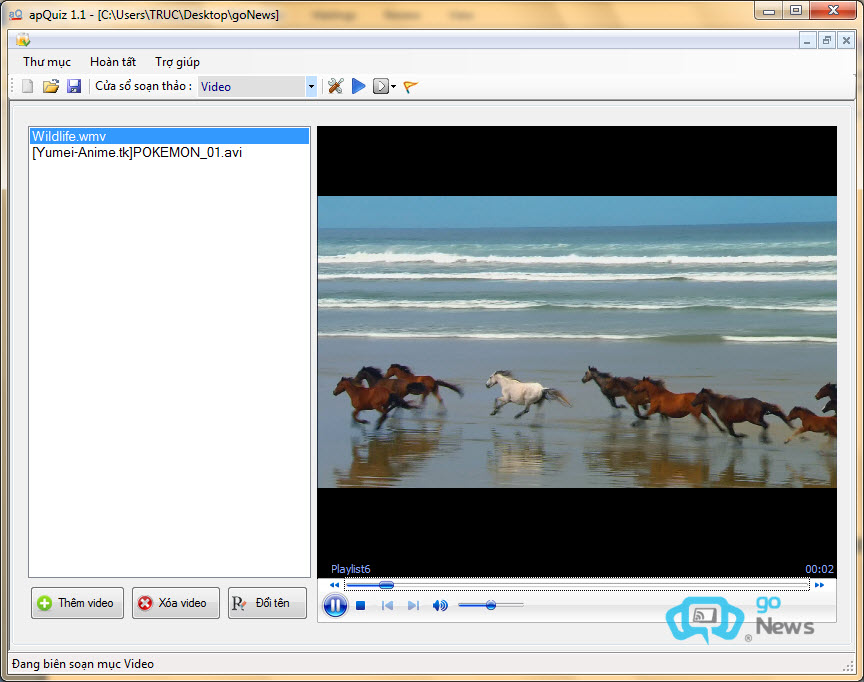Screen dimensions: 864x682
Task: Maximize the apQuiz main window
Action: pyautogui.click(x=796, y=11)
